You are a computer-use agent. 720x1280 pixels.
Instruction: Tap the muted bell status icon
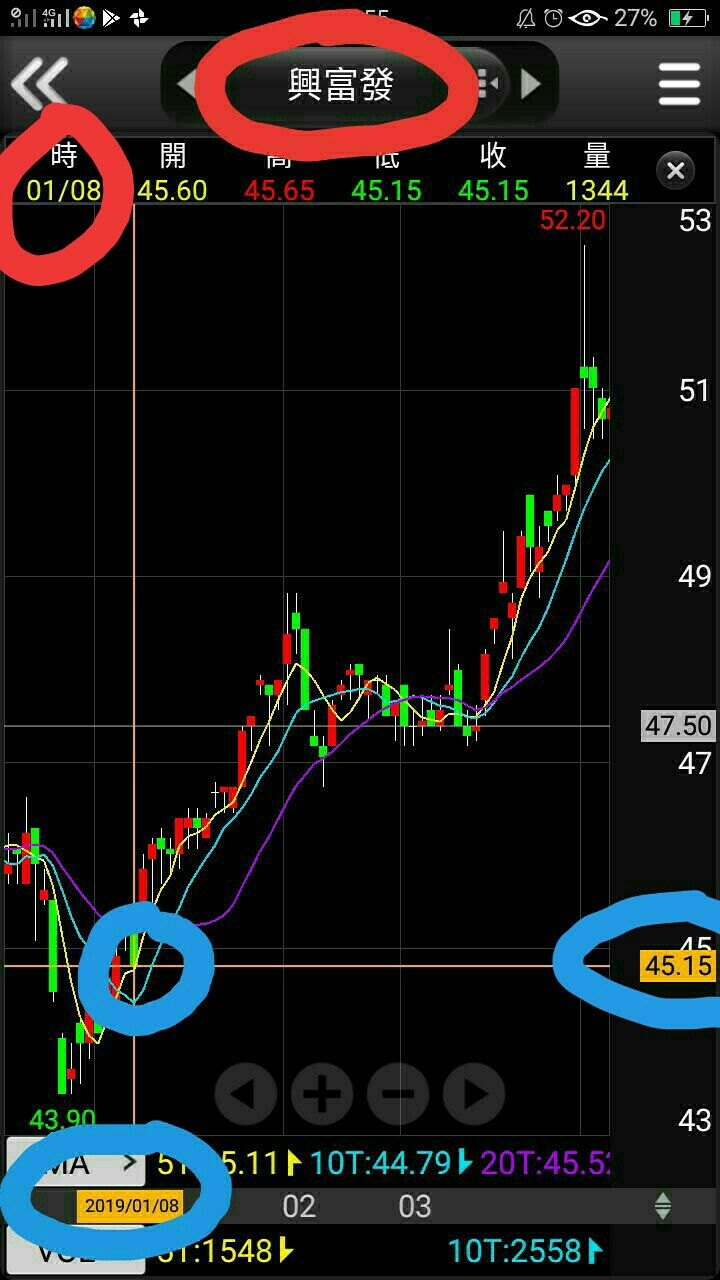click(526, 17)
